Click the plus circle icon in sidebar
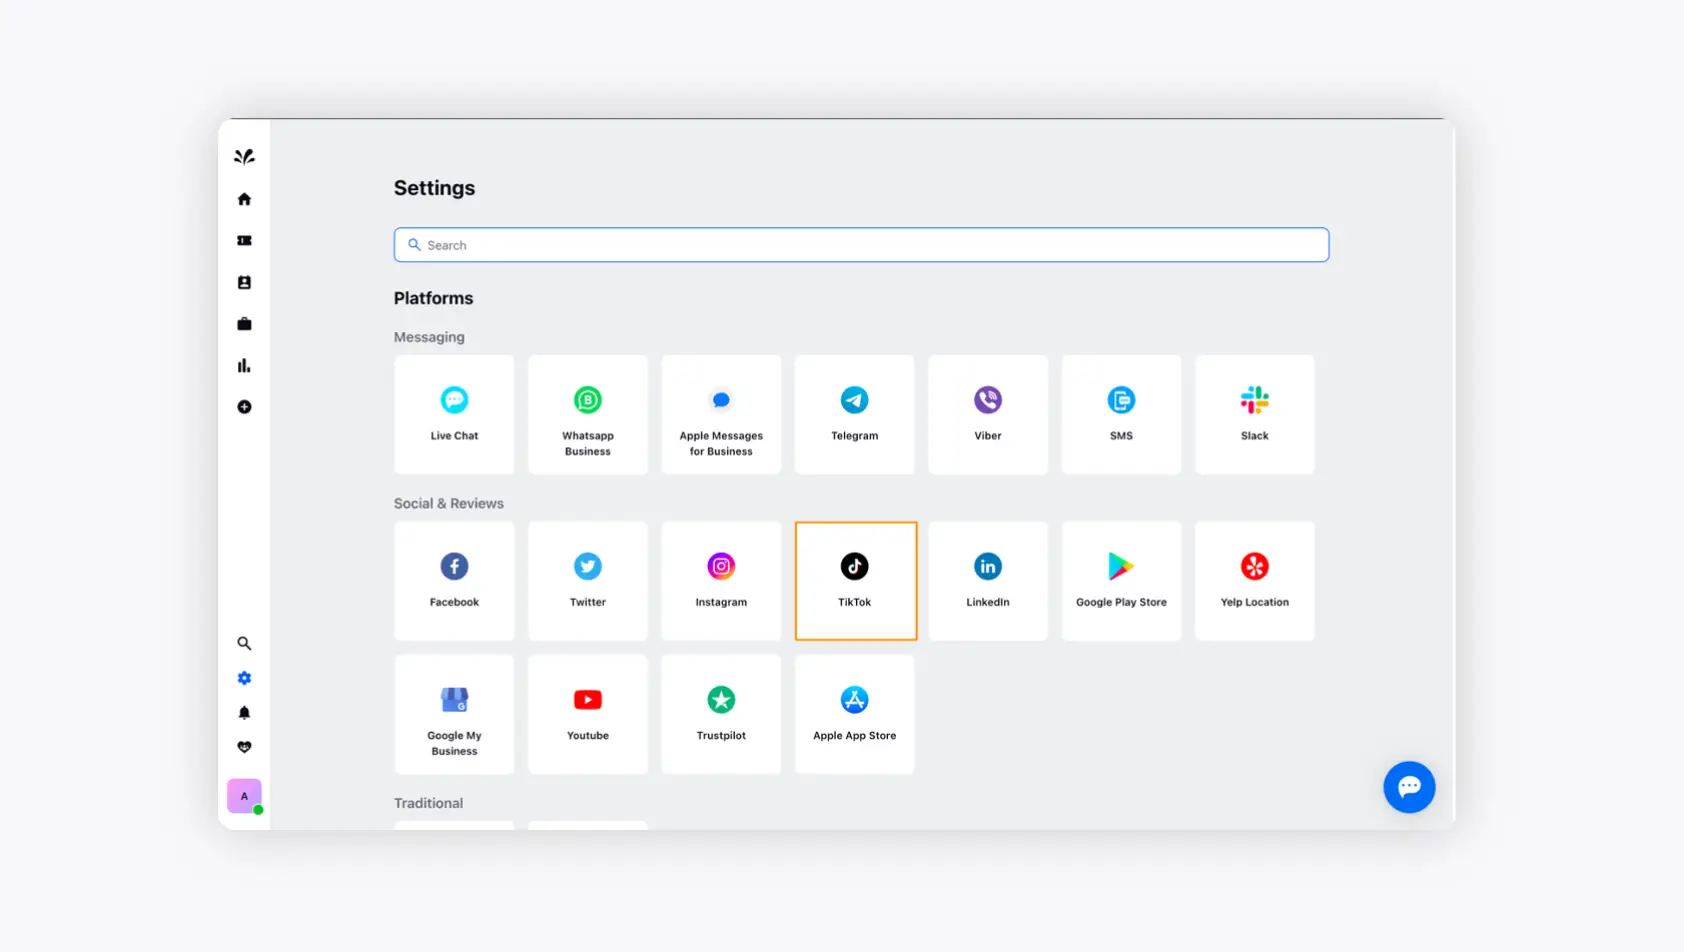 click(244, 407)
